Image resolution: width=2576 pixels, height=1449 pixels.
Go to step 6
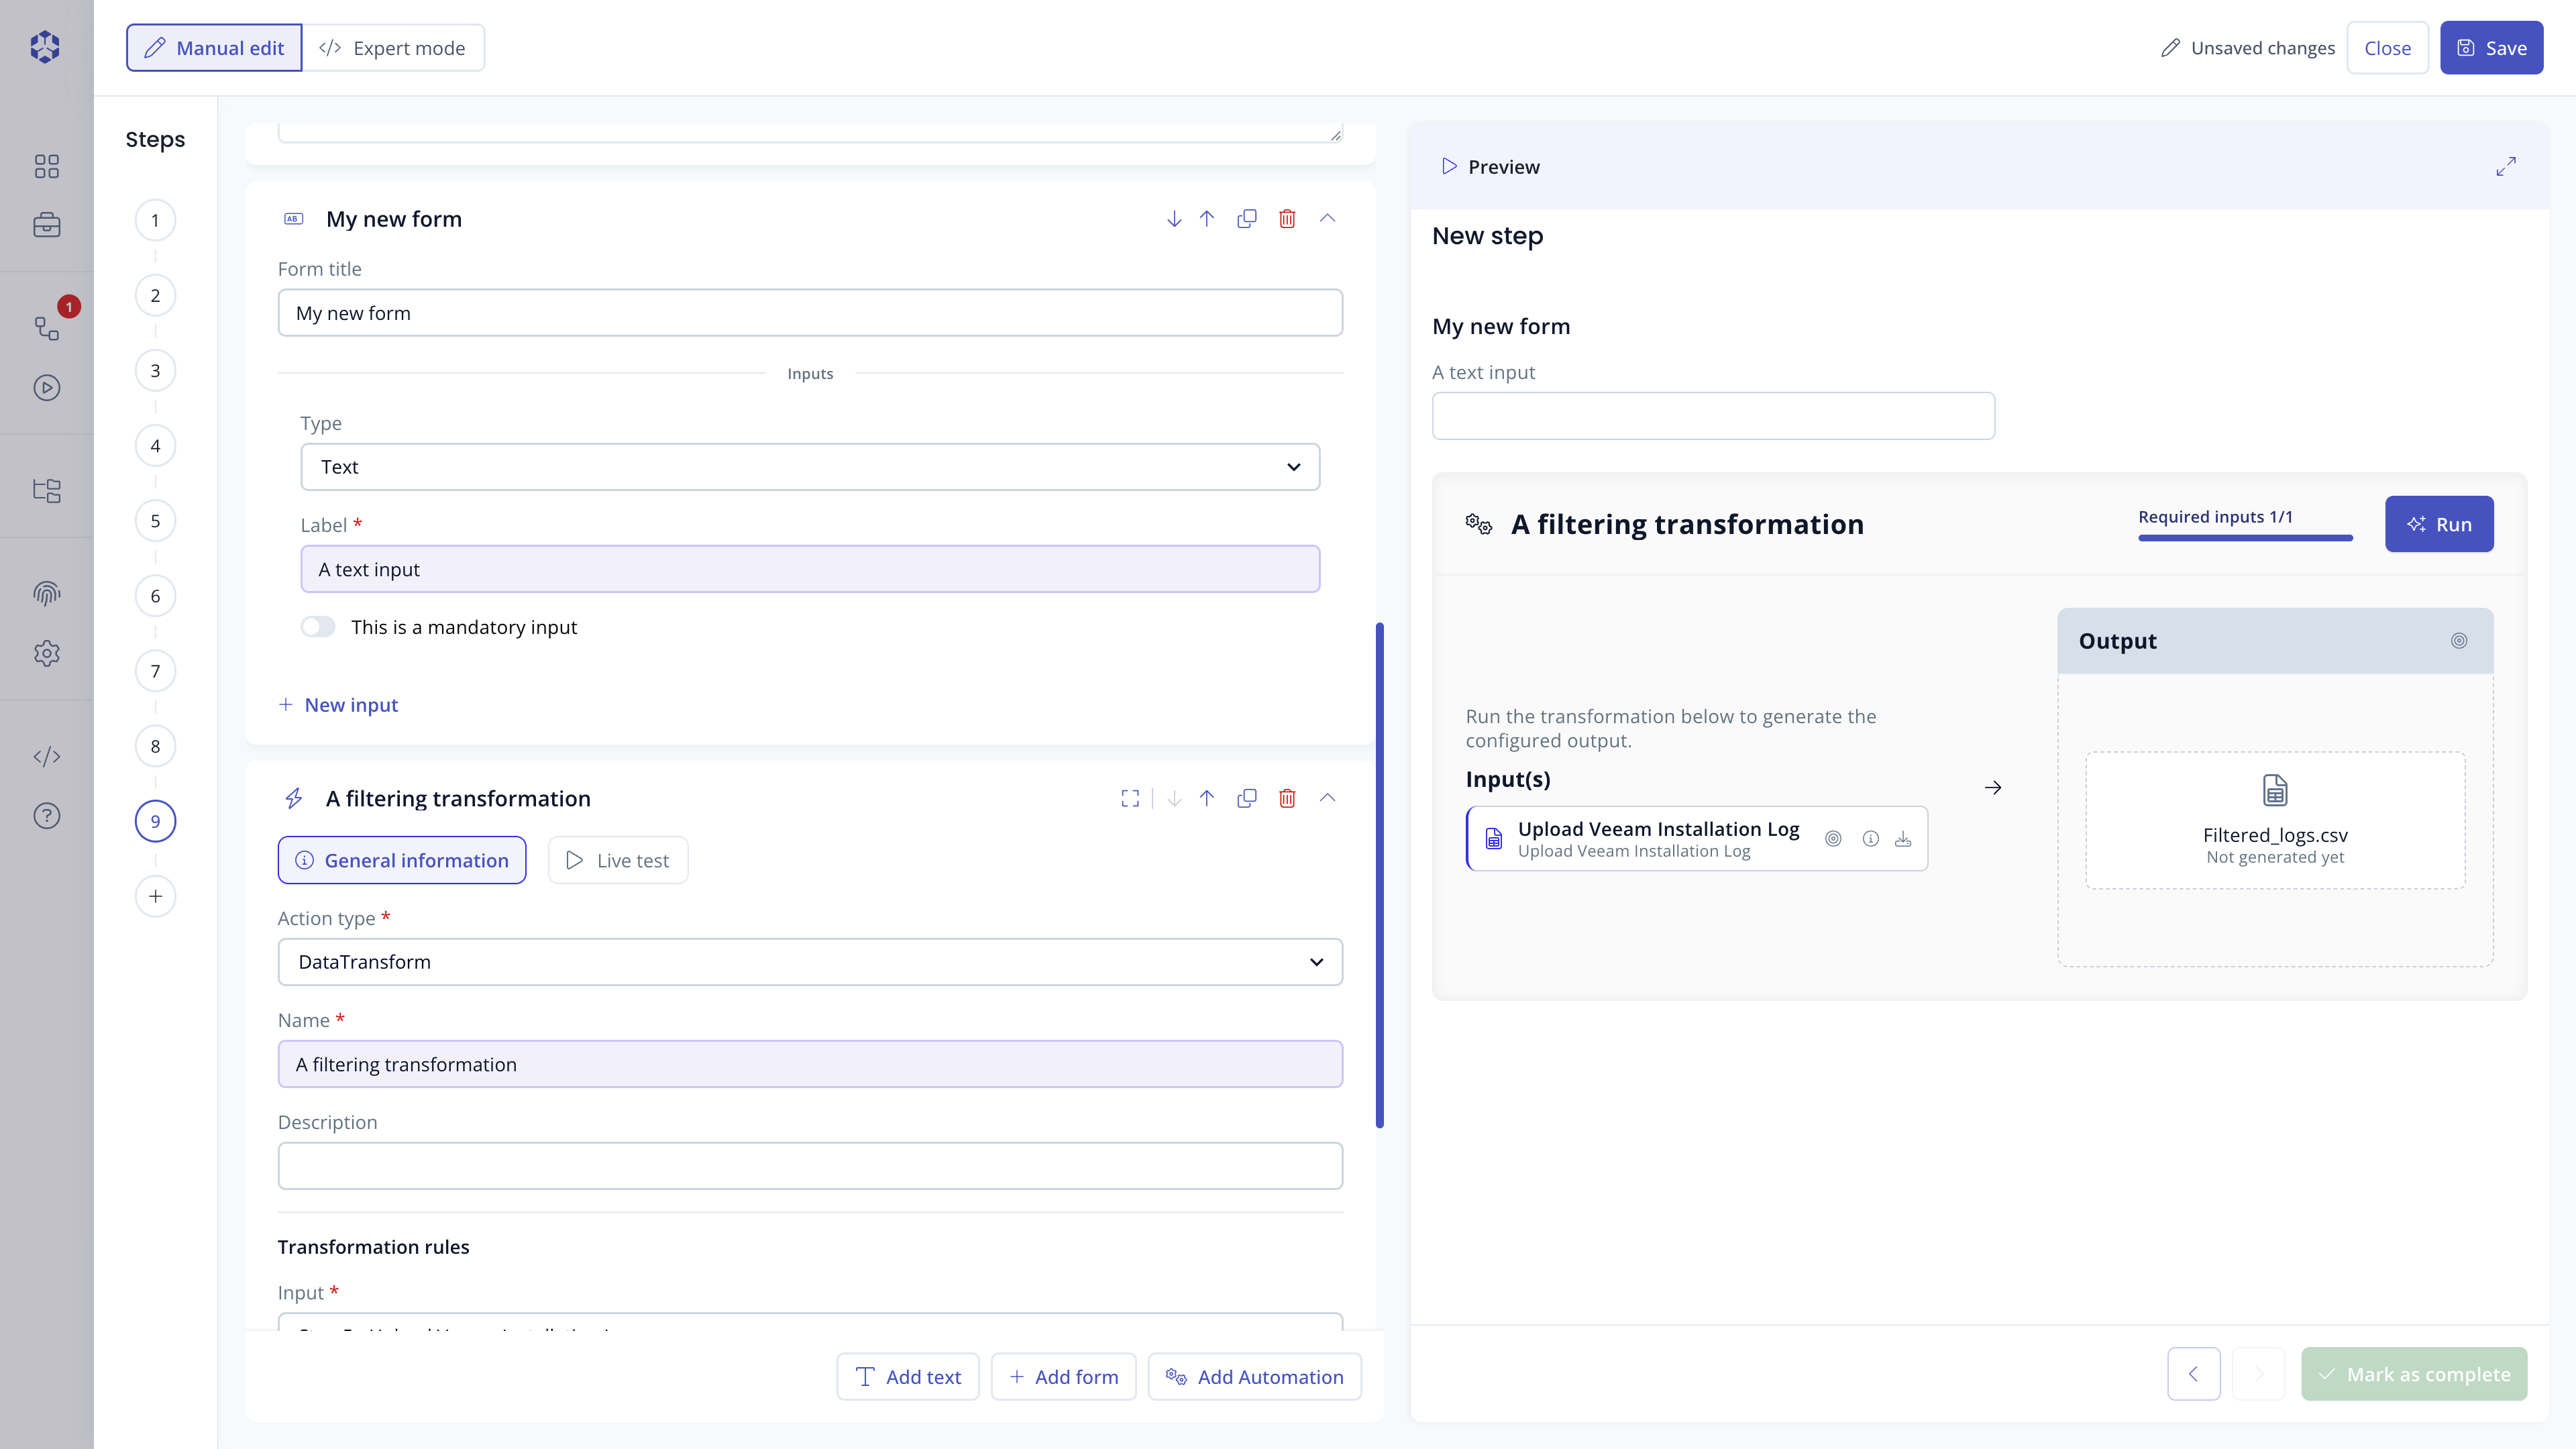coord(155,596)
